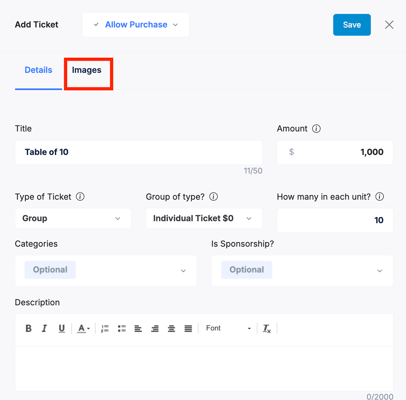Viewport: 406px width, 400px height.
Task: Align description text to the left
Action: 138,329
